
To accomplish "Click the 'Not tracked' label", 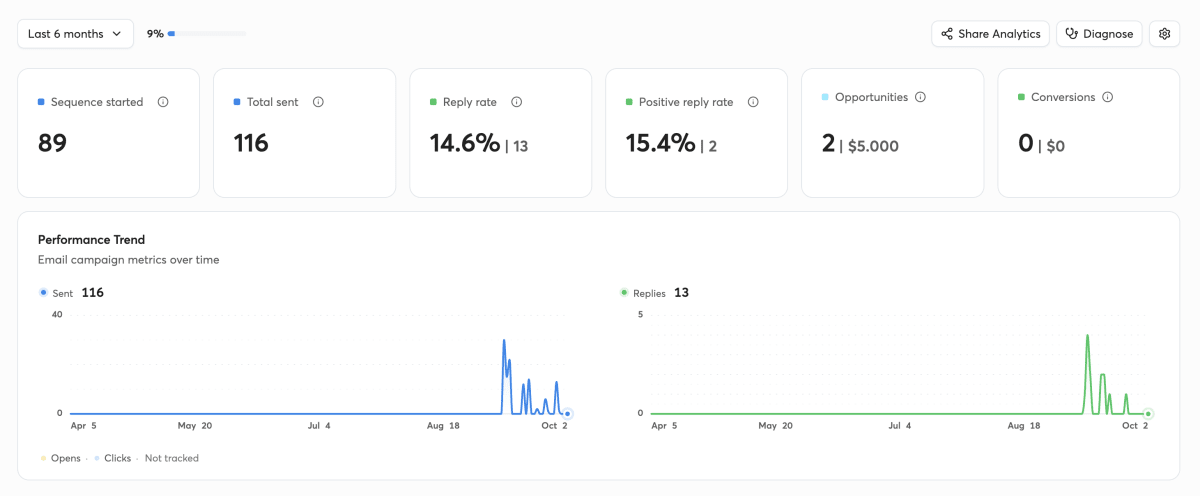I will click(x=171, y=458).
